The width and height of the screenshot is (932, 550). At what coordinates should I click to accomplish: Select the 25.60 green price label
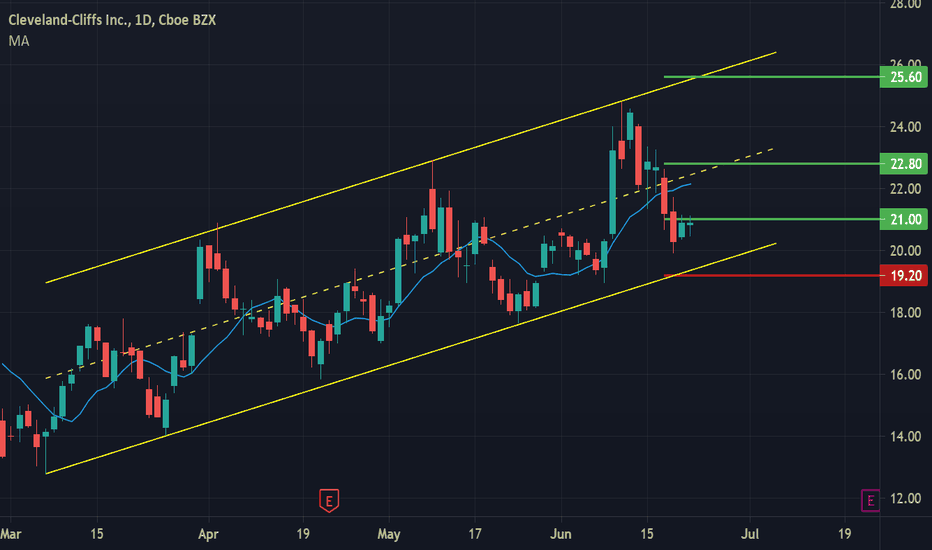[x=903, y=77]
